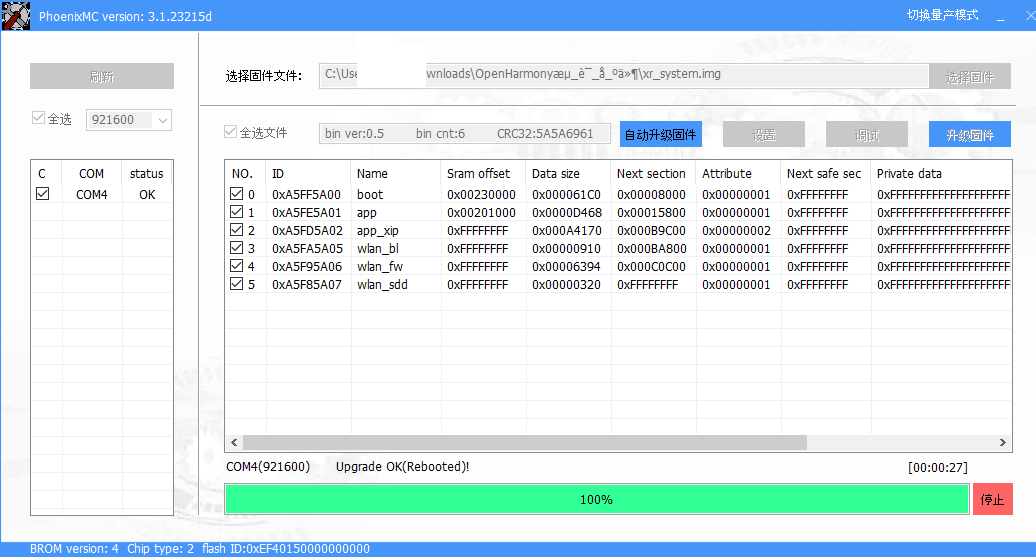This screenshot has width=1036, height=557.
Task: Click the 切换量产模式 mass production mode link
Action: [x=942, y=15]
